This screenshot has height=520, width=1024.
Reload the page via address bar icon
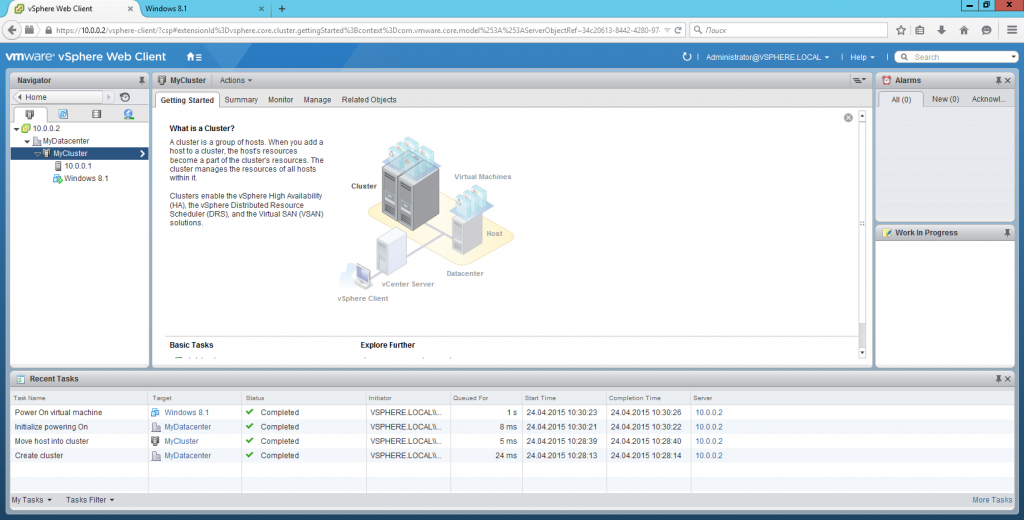pyautogui.click(x=678, y=30)
